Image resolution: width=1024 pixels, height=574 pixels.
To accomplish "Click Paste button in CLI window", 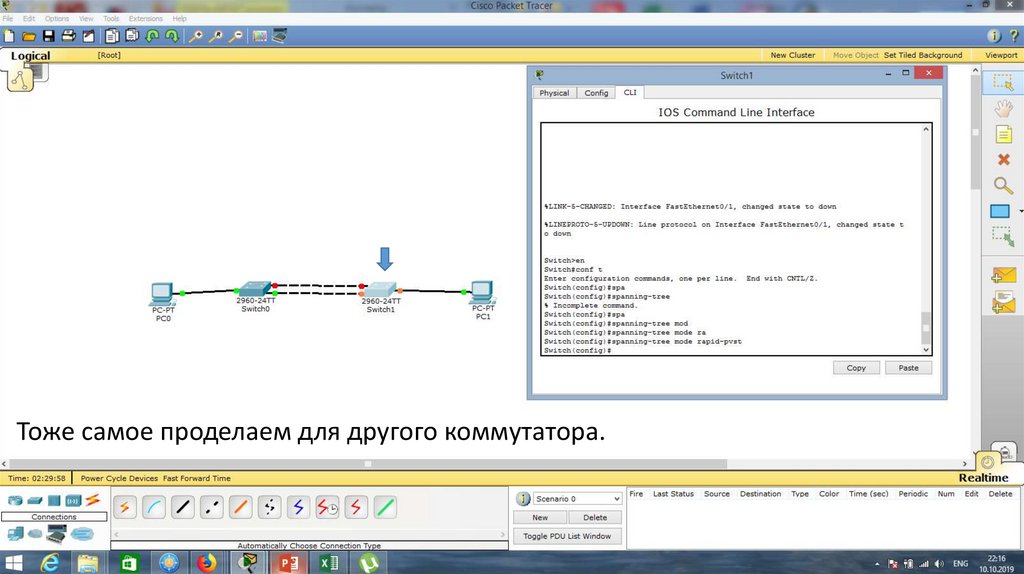I will tap(908, 368).
